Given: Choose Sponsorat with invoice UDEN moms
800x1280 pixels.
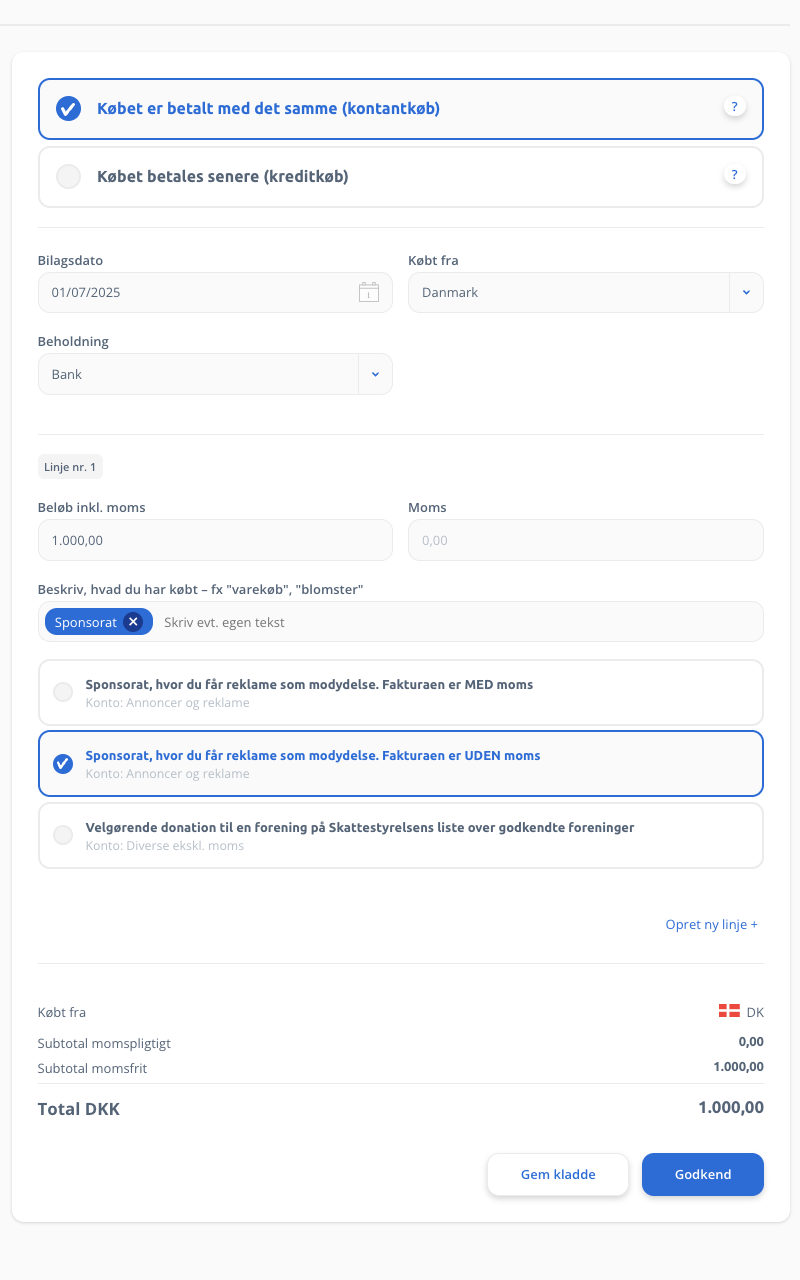Looking at the screenshot, I should pos(401,764).
